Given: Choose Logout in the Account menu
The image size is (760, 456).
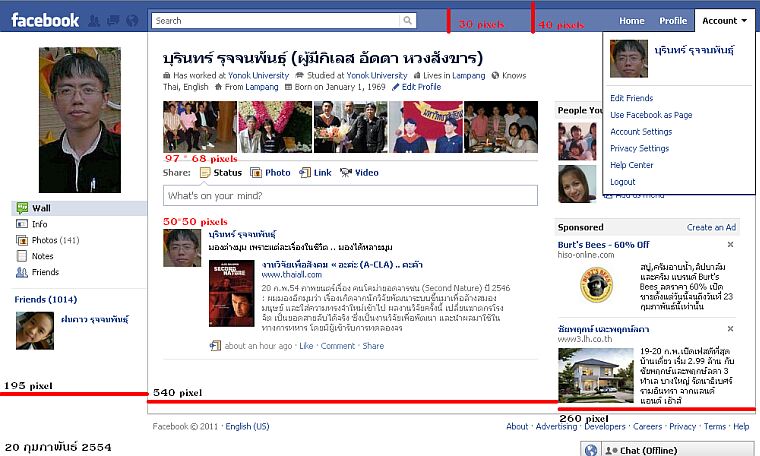Looking at the screenshot, I should [623, 182].
